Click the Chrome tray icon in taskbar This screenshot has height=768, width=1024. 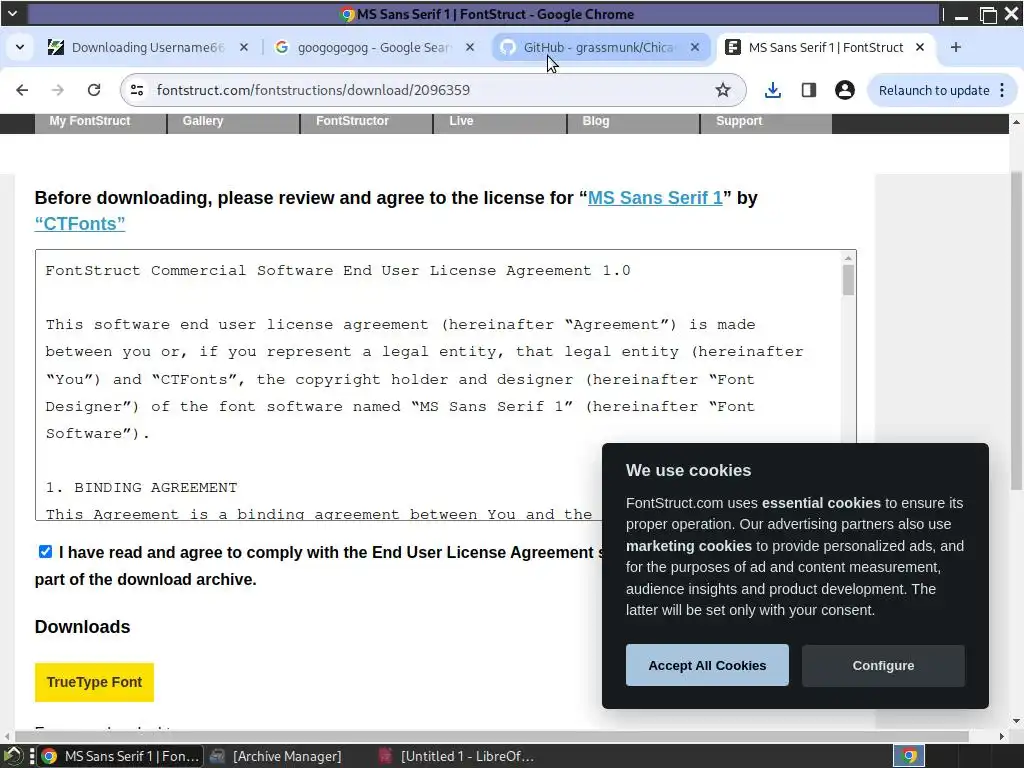click(909, 756)
